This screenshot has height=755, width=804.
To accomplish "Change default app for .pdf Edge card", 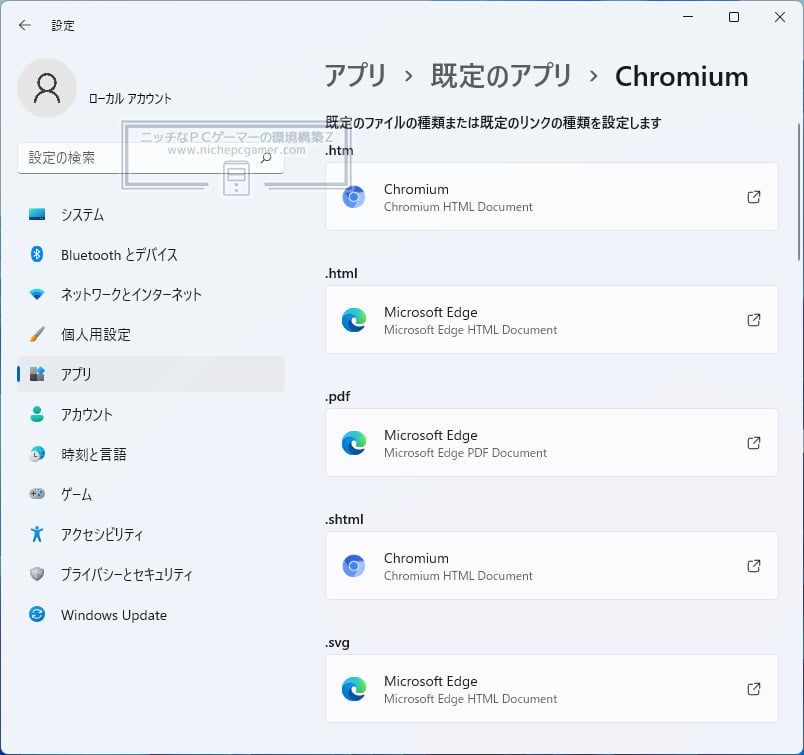I will pos(552,443).
